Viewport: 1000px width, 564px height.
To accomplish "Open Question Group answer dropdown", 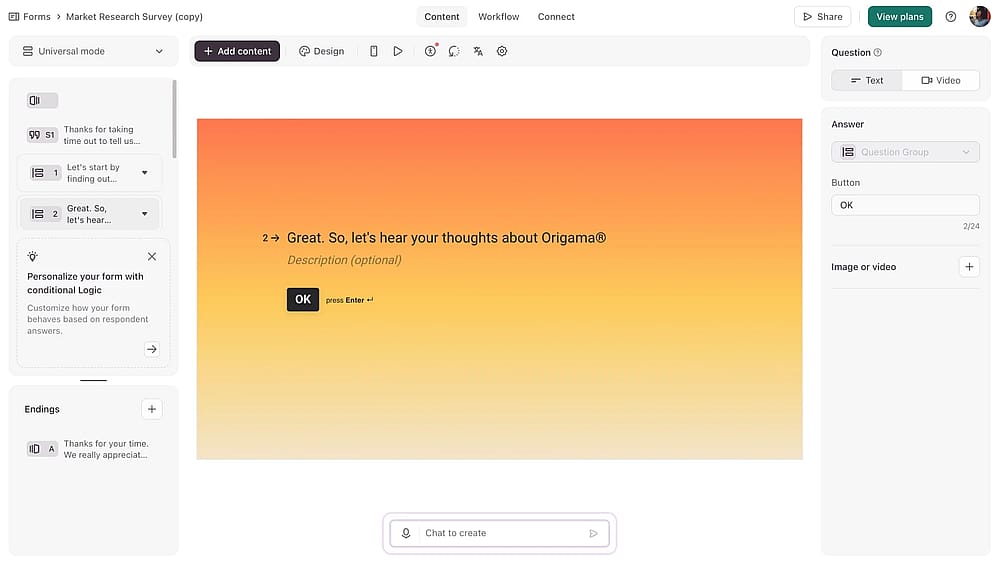I will click(905, 152).
